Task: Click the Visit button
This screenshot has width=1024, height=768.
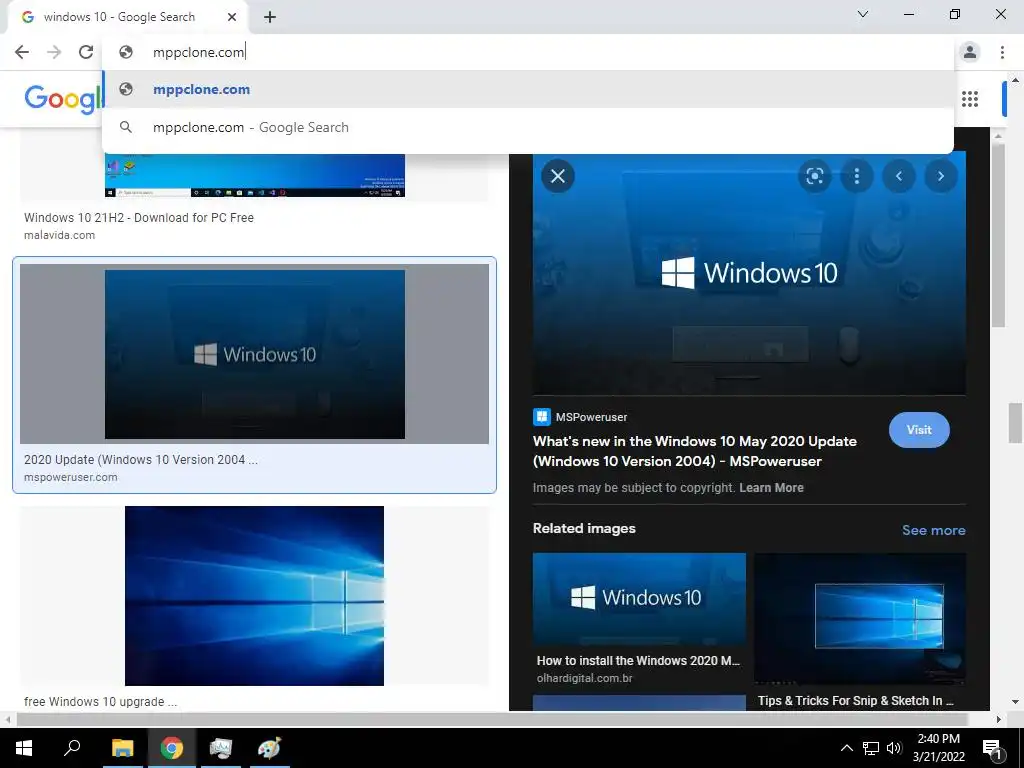Action: tap(919, 430)
